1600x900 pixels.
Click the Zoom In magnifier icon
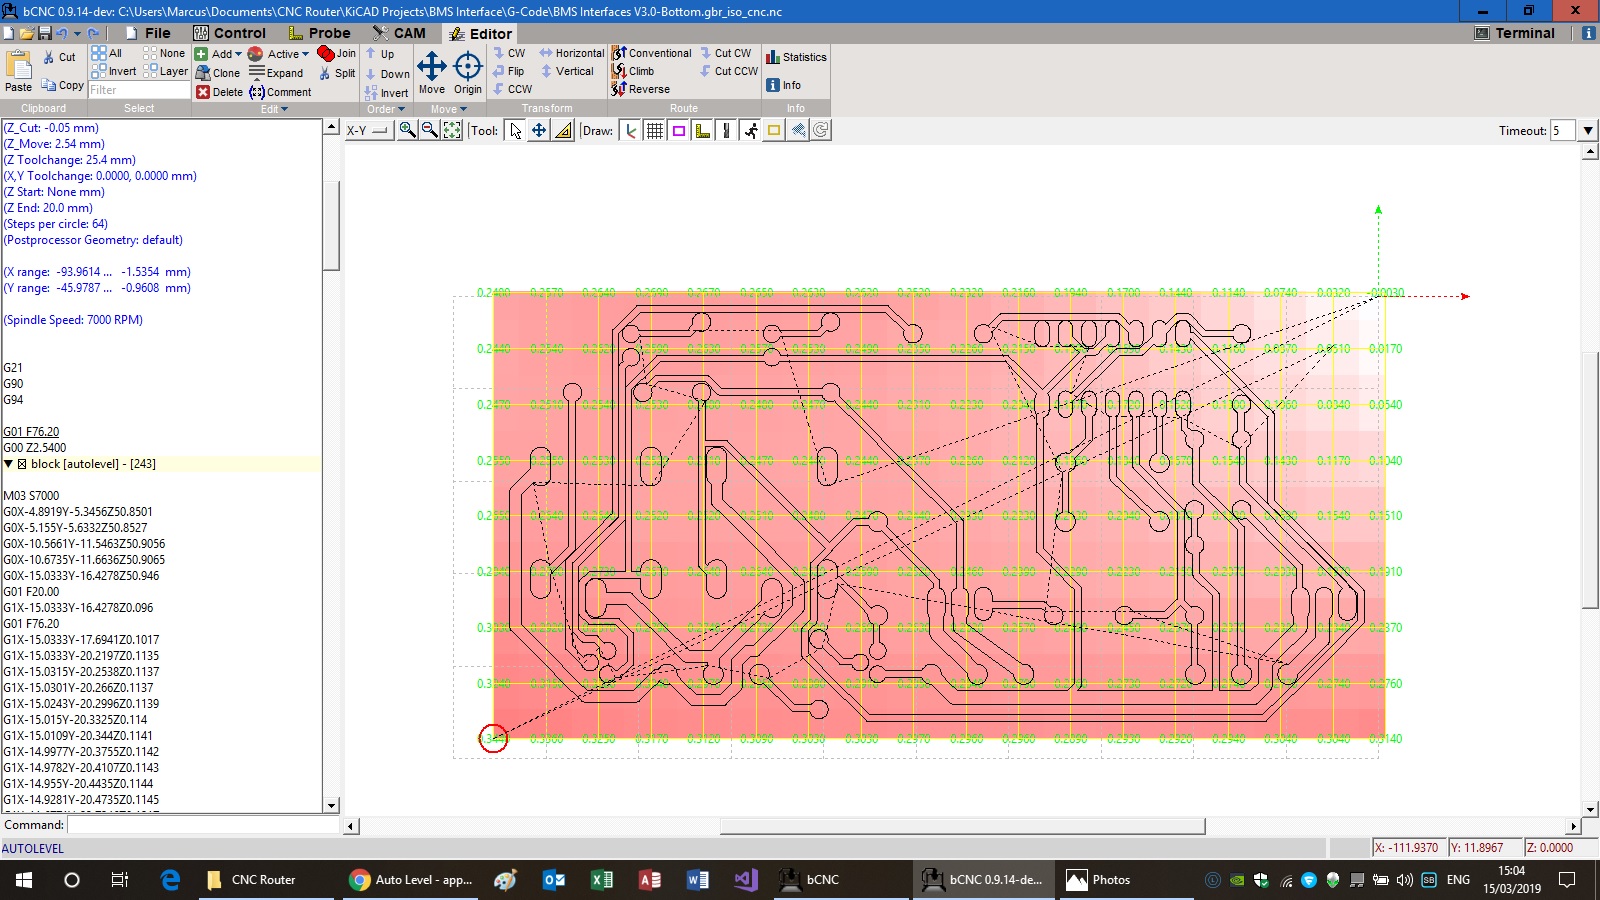pyautogui.click(x=407, y=130)
